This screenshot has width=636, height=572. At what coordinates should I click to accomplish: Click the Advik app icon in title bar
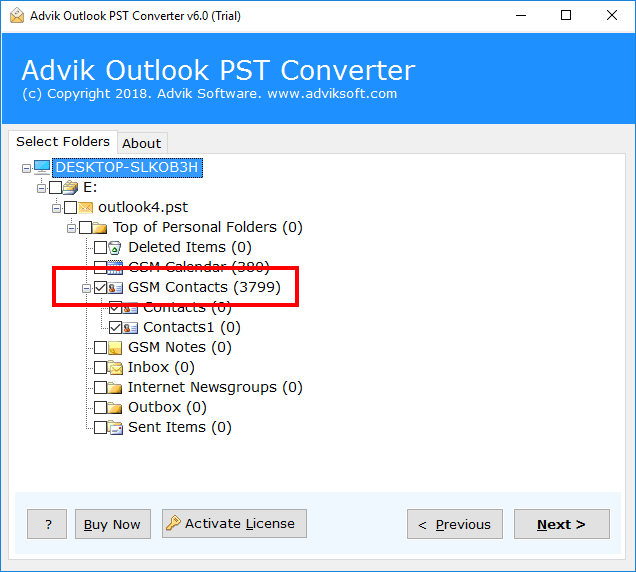[17, 16]
